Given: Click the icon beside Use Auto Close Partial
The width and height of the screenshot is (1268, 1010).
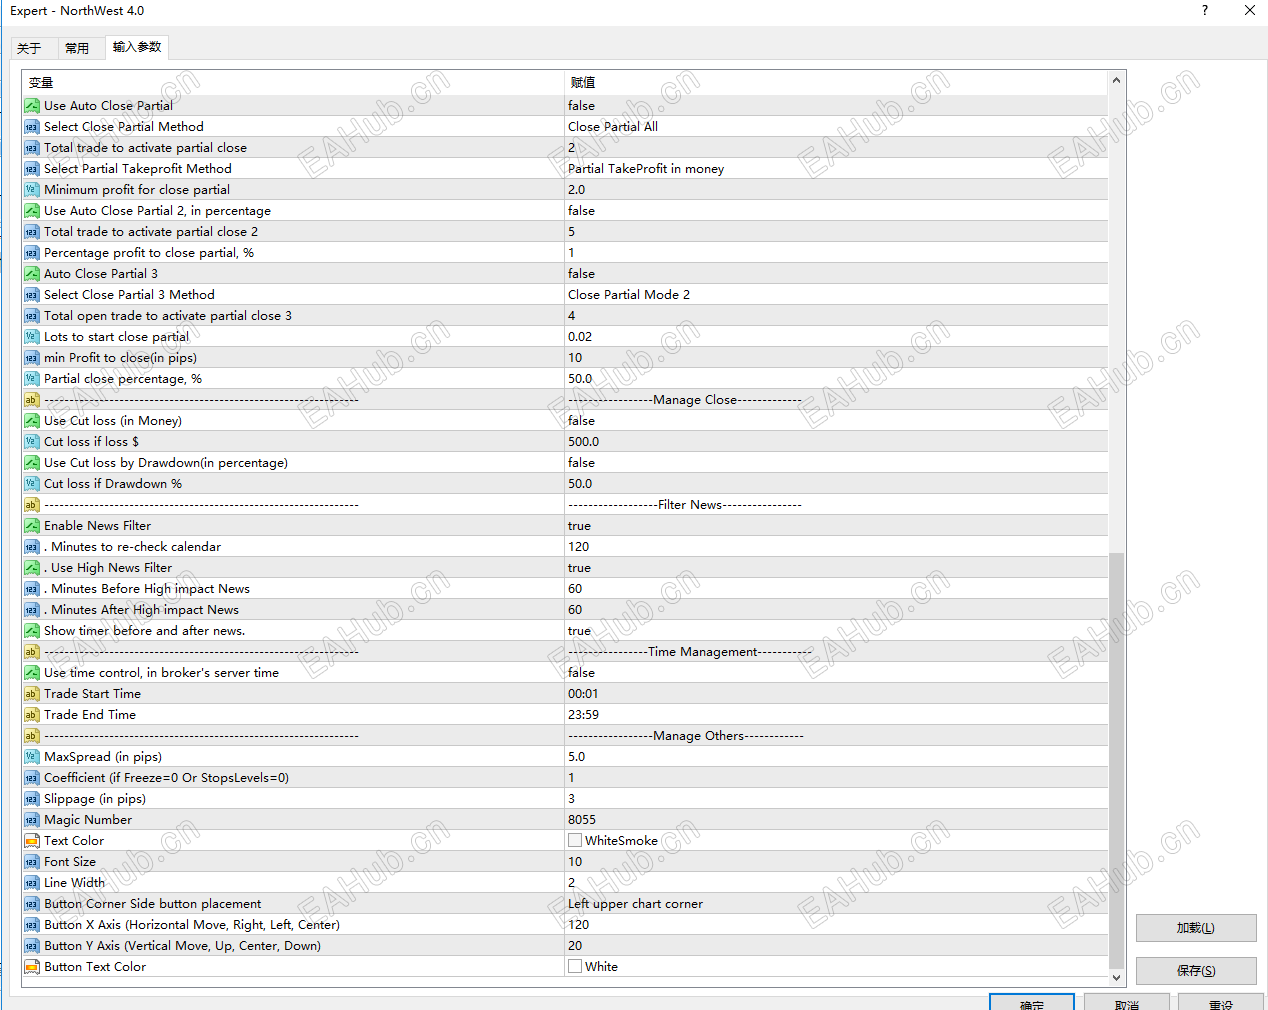Looking at the screenshot, I should click(x=32, y=105).
